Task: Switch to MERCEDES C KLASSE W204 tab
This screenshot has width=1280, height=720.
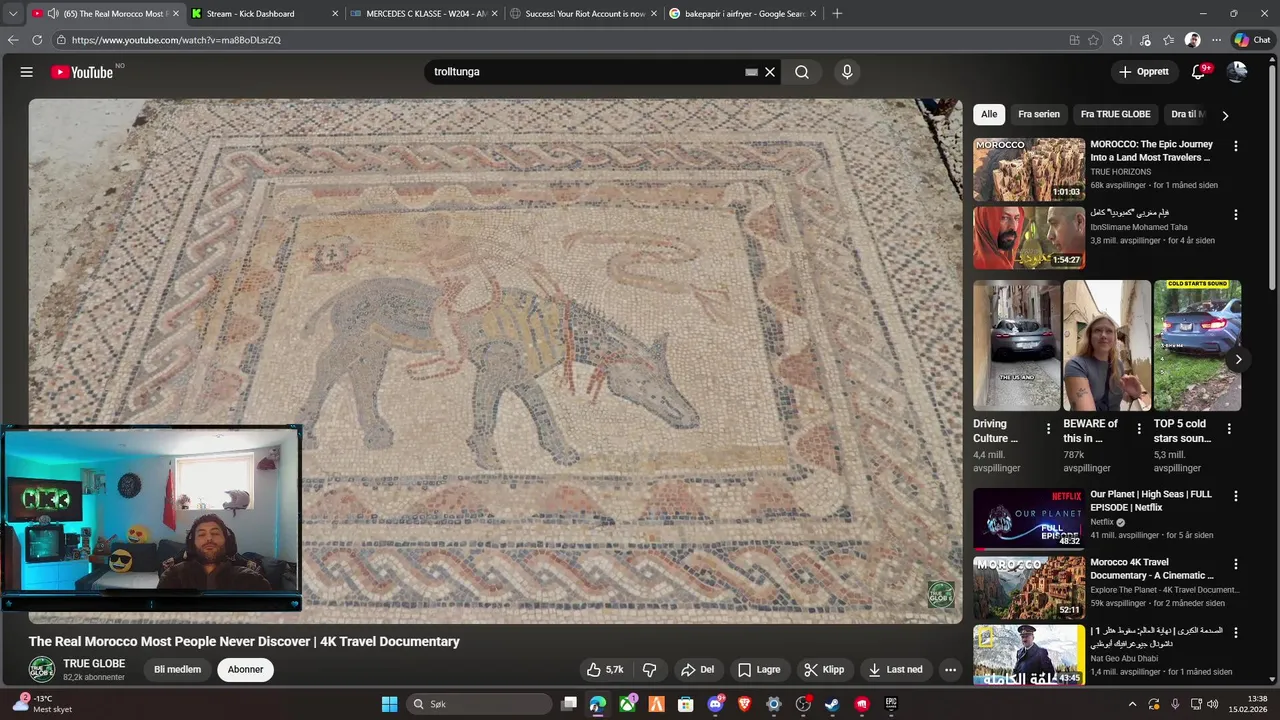Action: (425, 14)
